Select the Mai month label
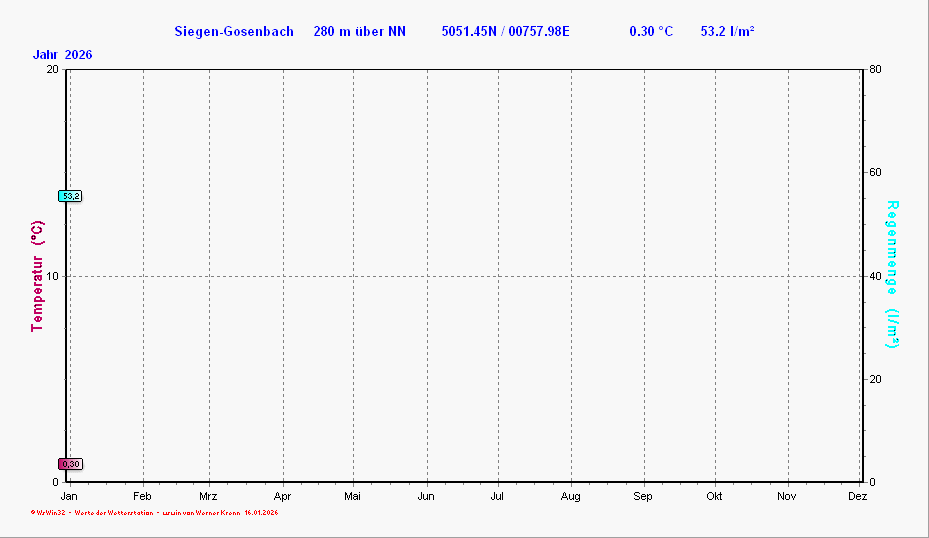 [352, 496]
